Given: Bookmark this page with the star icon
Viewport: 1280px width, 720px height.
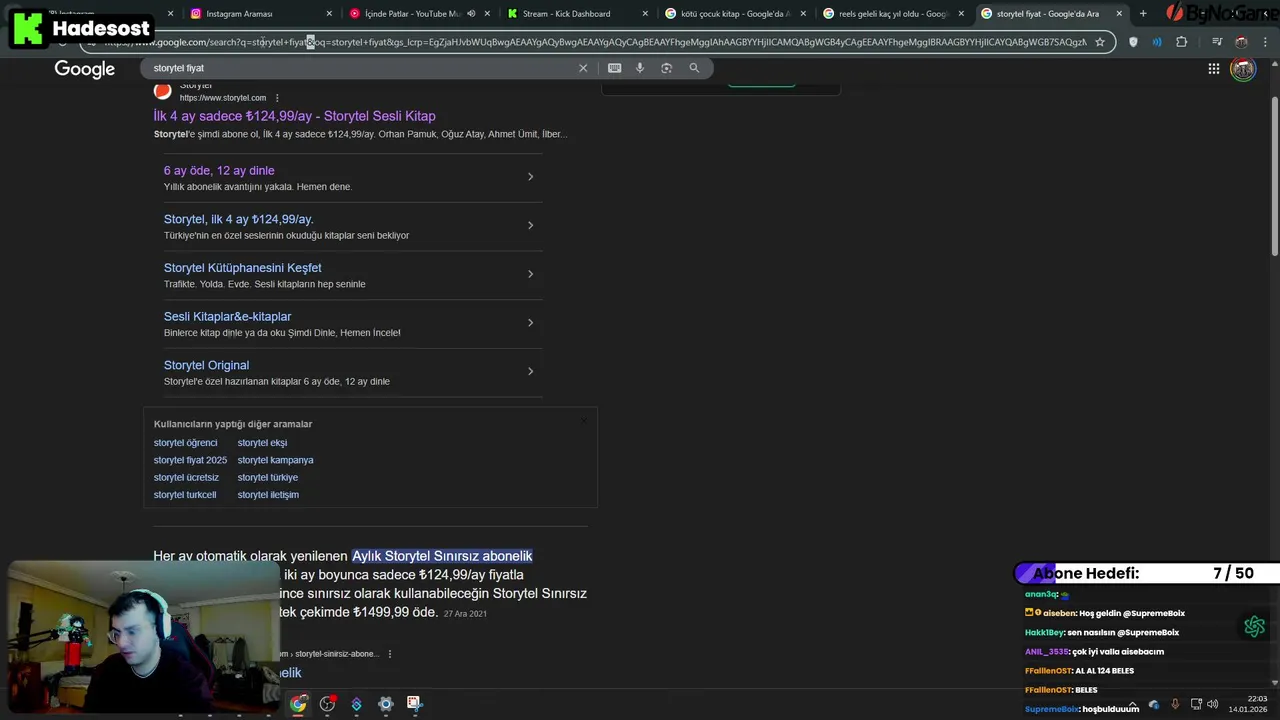Looking at the screenshot, I should [x=1100, y=42].
